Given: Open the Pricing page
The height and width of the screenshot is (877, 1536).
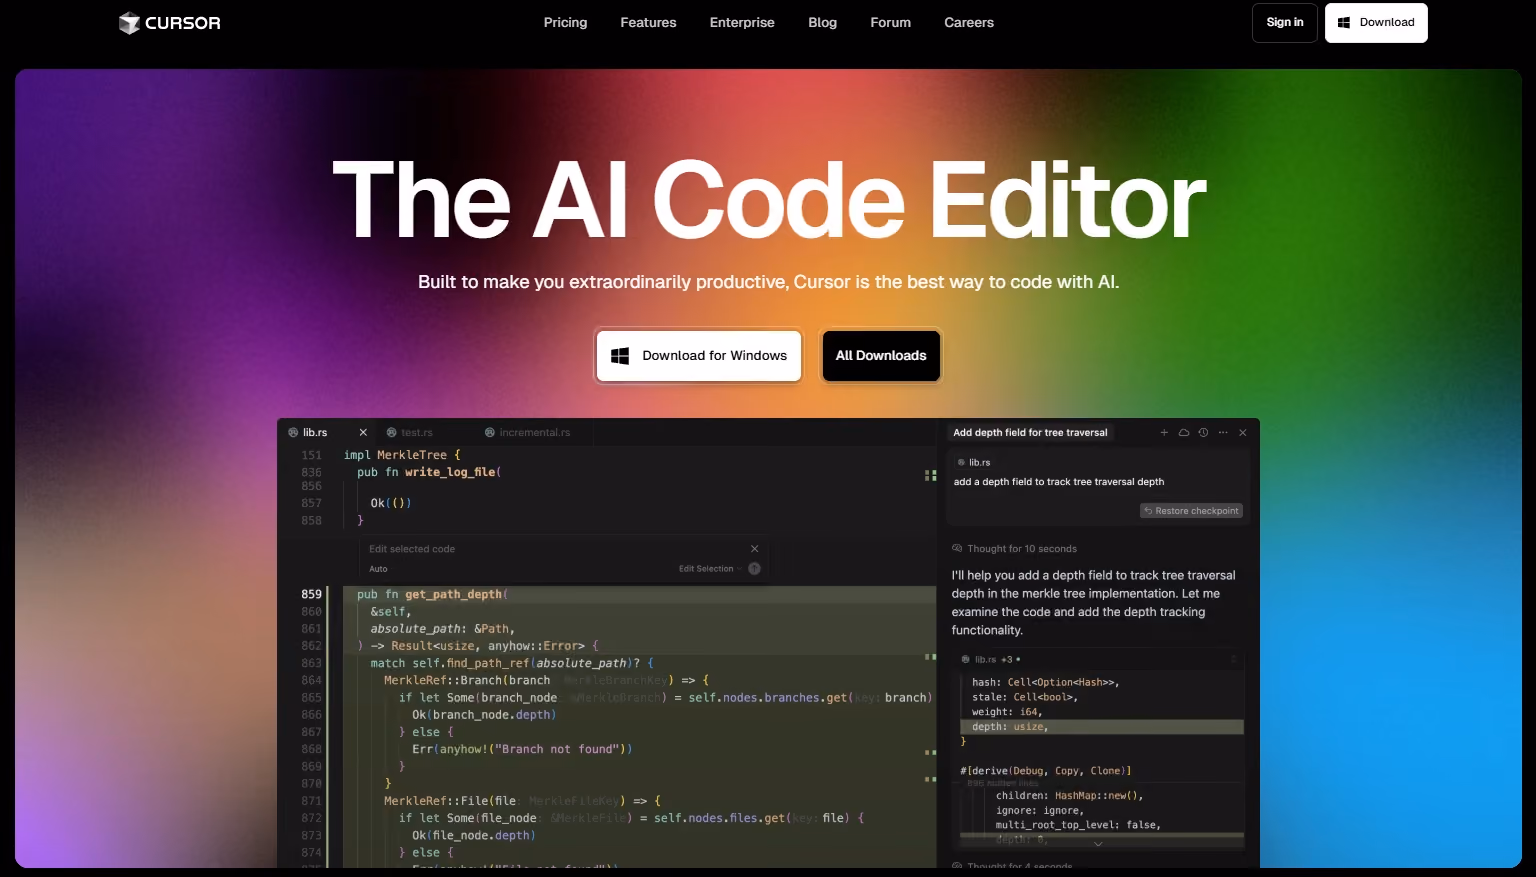Looking at the screenshot, I should 566,23.
